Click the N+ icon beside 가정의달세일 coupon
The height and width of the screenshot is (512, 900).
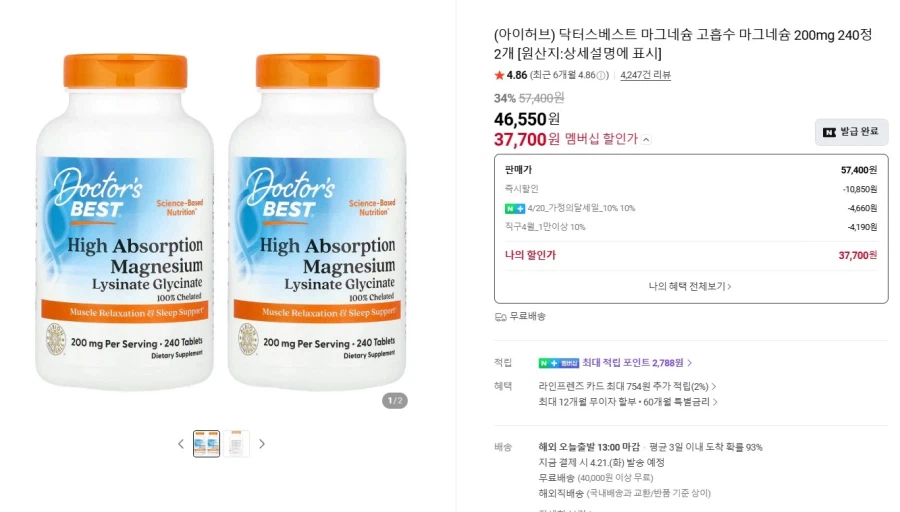coord(514,208)
